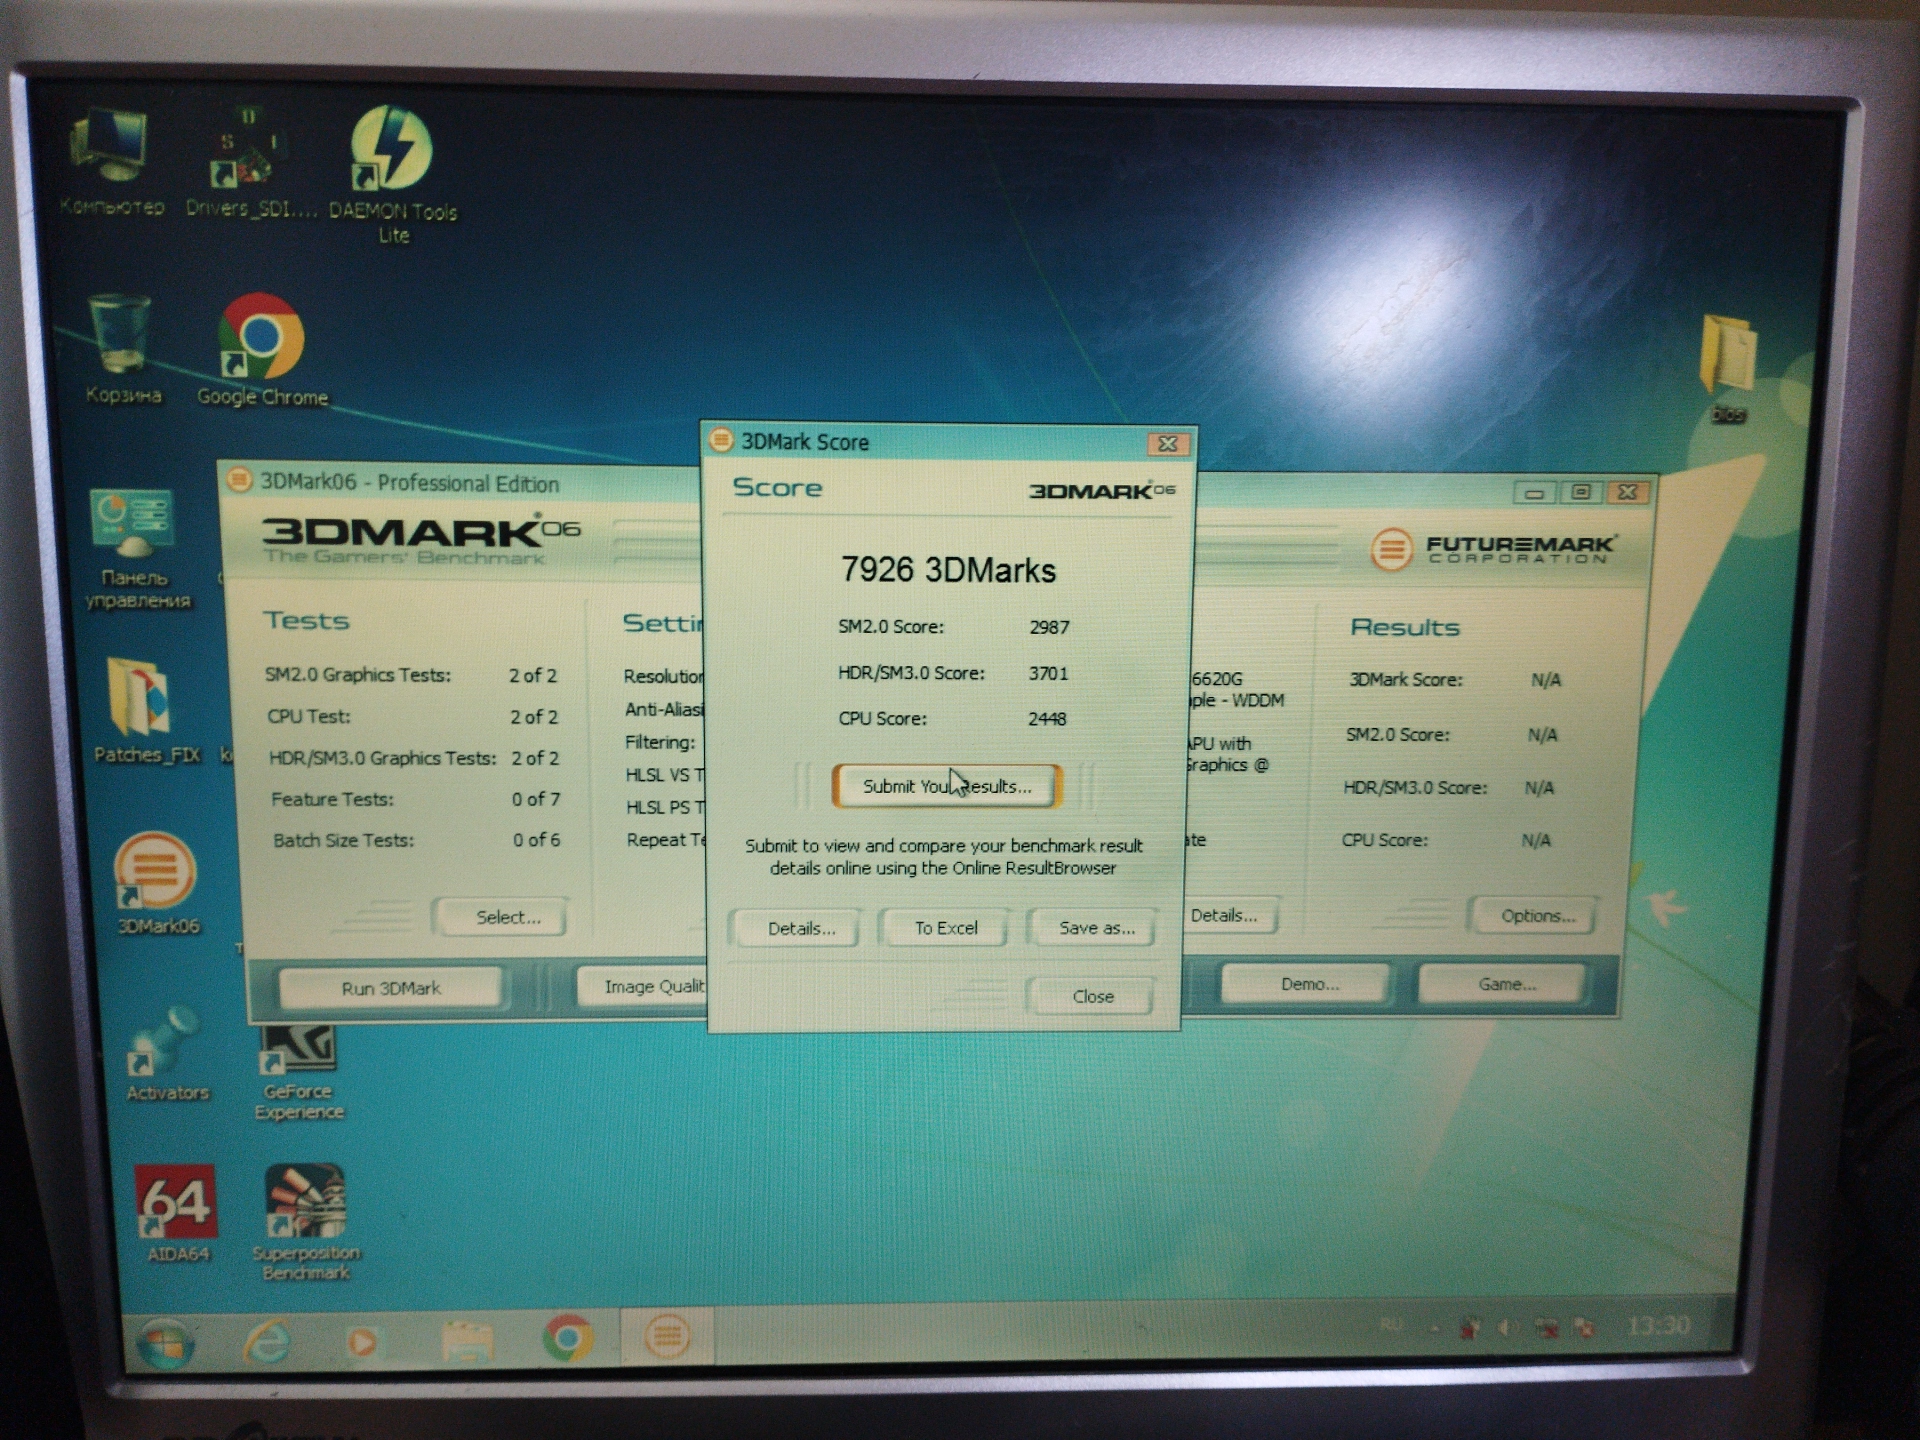Click the taskbar clock showing 13:30
Screen dimensions: 1920x1440
(x=1658, y=1326)
